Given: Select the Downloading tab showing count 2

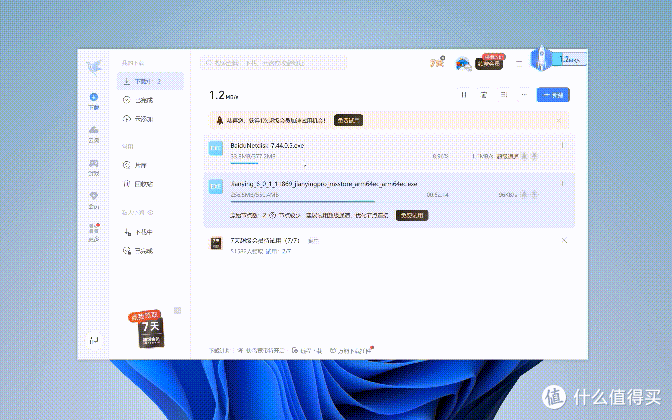Looking at the screenshot, I should point(150,81).
